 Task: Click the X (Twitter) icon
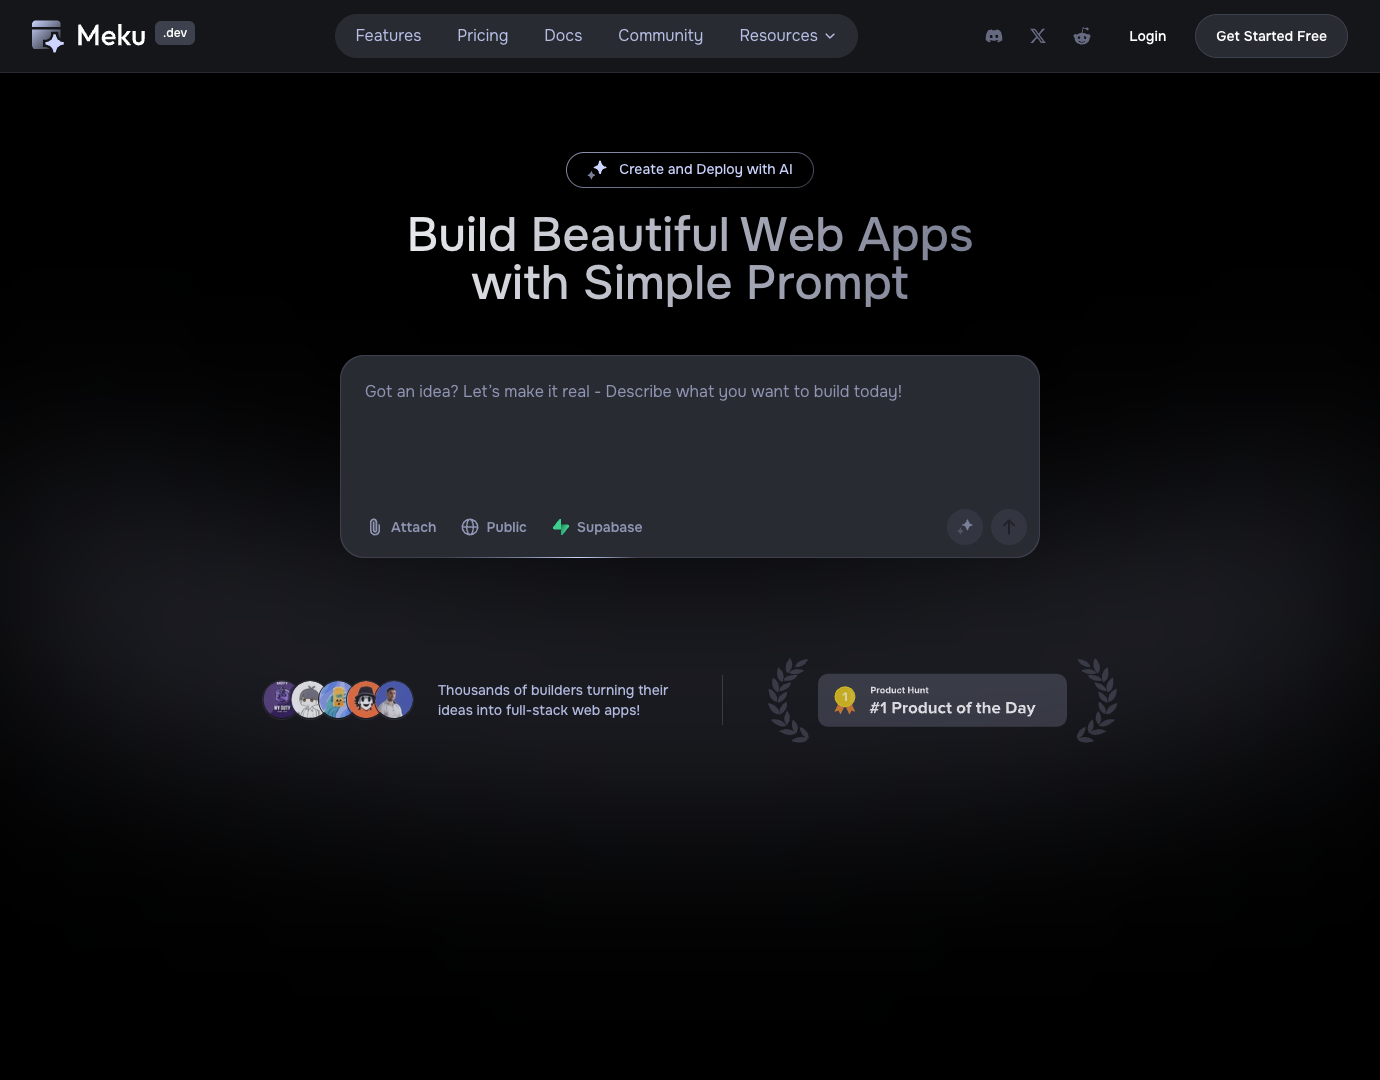[x=1037, y=36]
